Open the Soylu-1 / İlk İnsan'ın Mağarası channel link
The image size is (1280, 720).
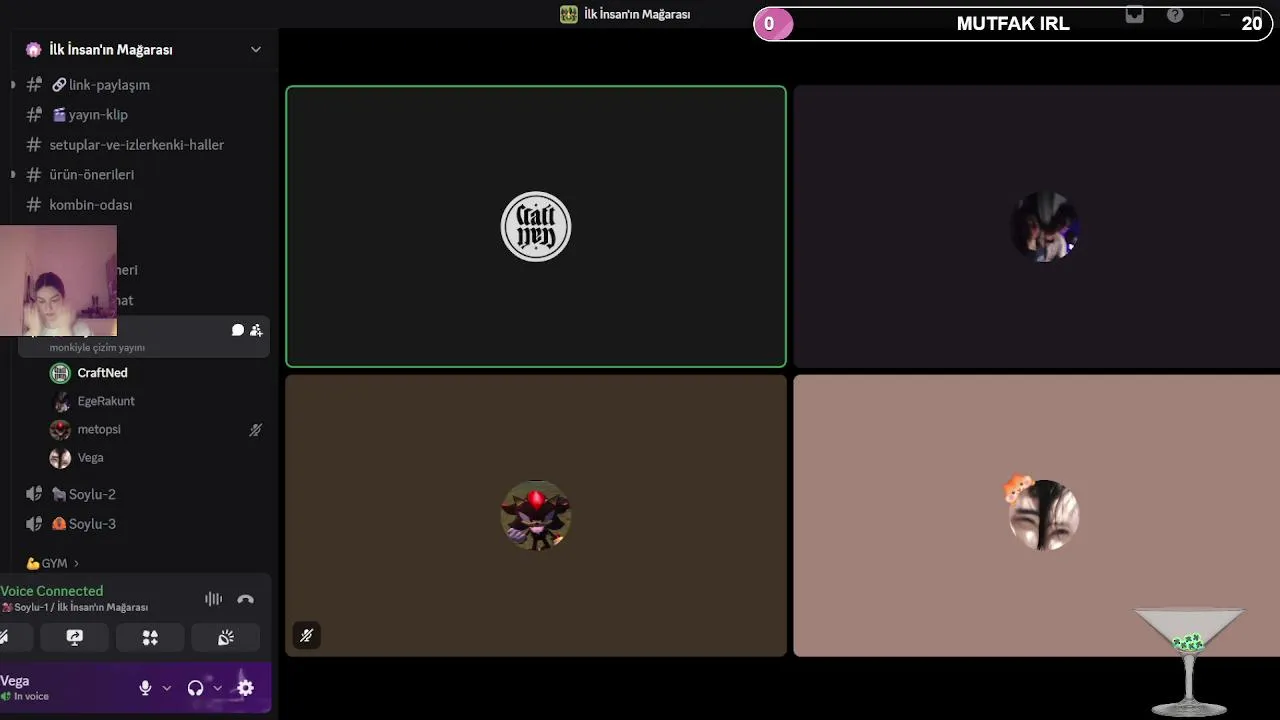(x=75, y=607)
